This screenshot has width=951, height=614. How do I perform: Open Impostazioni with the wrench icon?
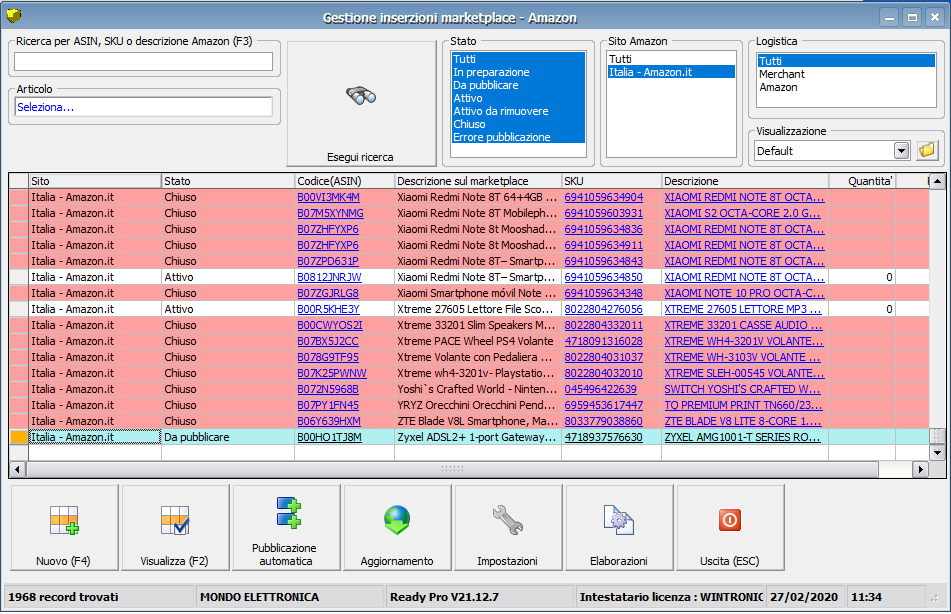pos(508,528)
